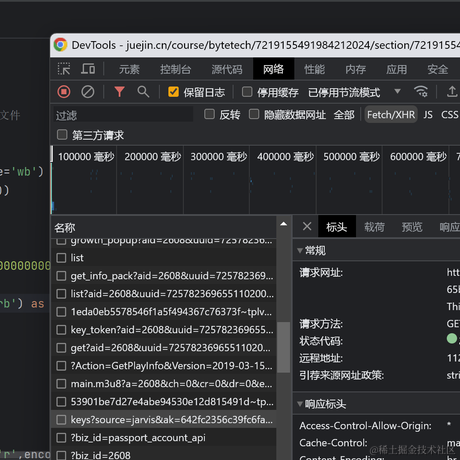Screen dimensions: 460x460
Task: Click the 引荐来源网址政策 label
Action: 341,375
